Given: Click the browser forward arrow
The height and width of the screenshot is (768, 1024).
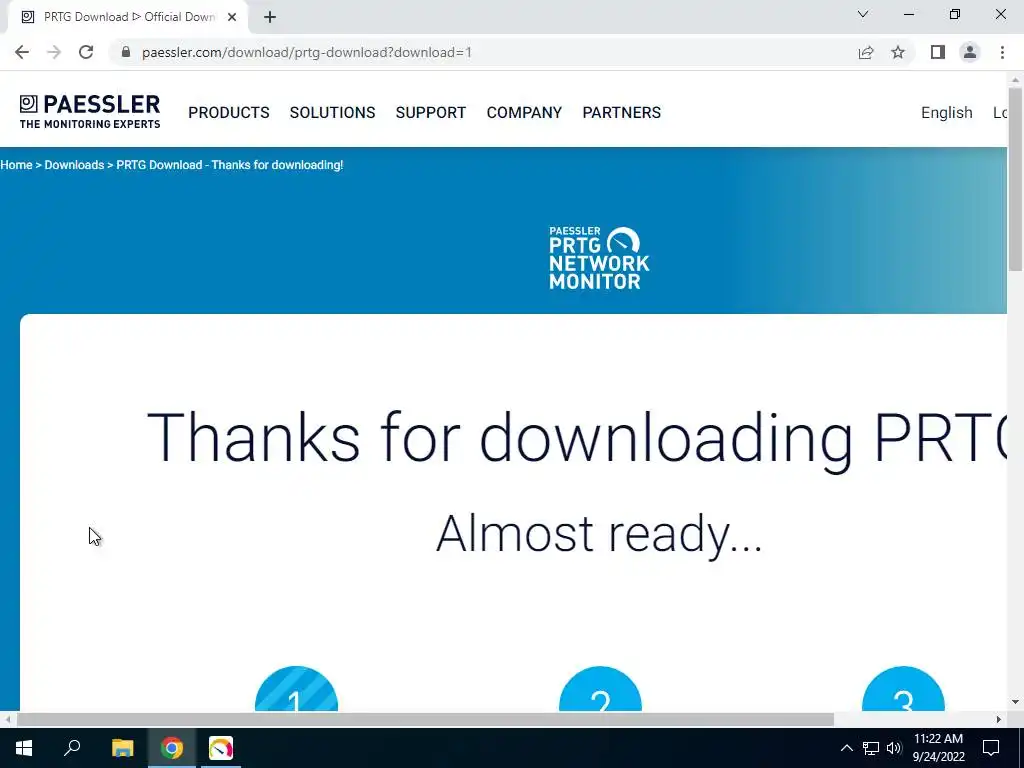Looking at the screenshot, I should [54, 52].
